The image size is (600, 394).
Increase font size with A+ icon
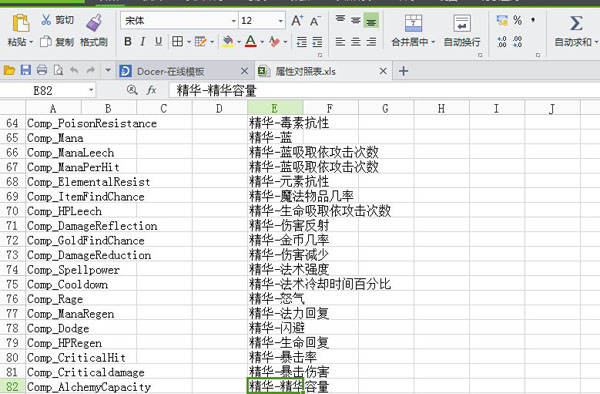pyautogui.click(x=297, y=20)
